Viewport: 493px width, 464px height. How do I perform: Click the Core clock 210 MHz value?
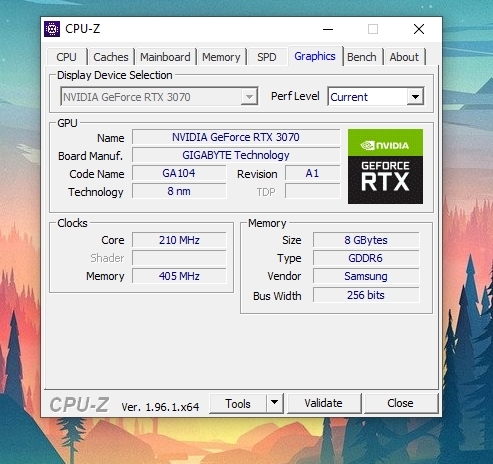point(179,240)
